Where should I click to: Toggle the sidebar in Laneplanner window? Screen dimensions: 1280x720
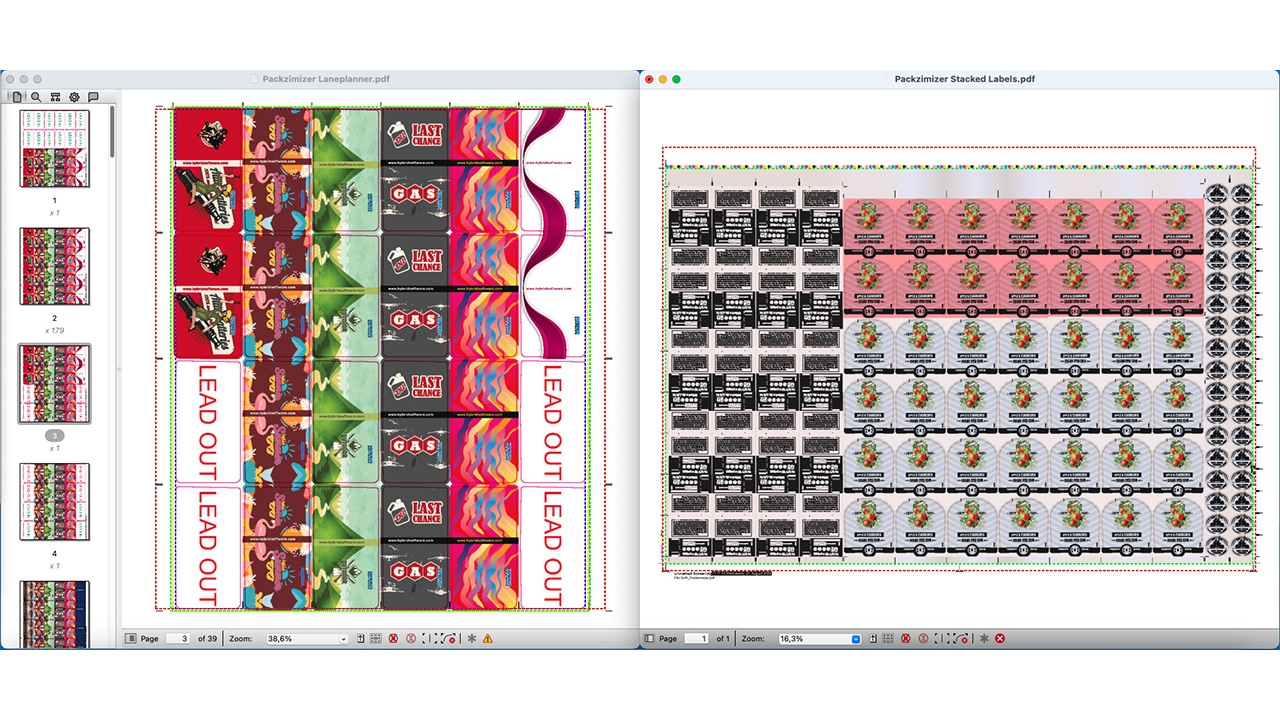click(x=131, y=638)
